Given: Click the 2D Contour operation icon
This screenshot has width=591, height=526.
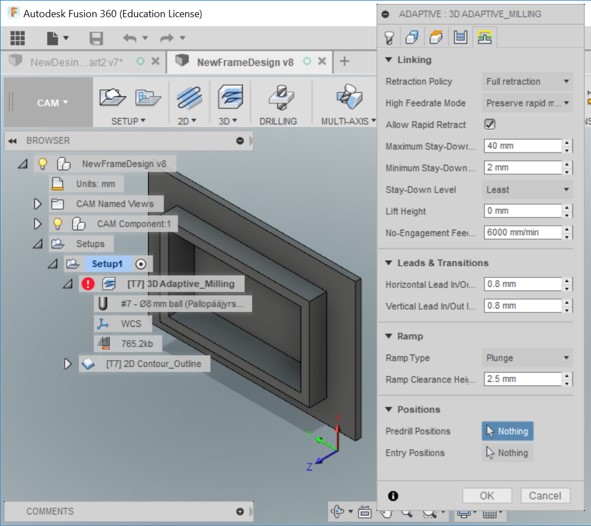Looking at the screenshot, I should (x=88, y=364).
